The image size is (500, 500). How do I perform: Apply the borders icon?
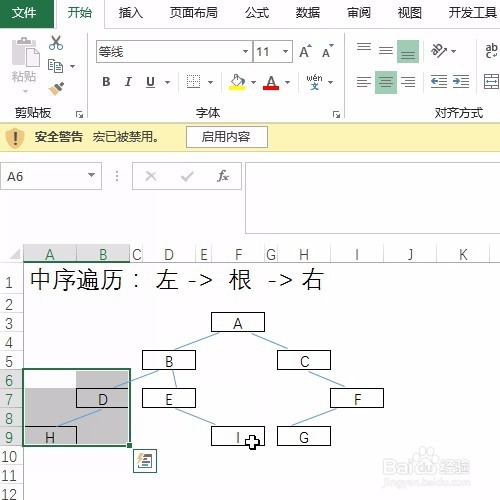tap(193, 82)
